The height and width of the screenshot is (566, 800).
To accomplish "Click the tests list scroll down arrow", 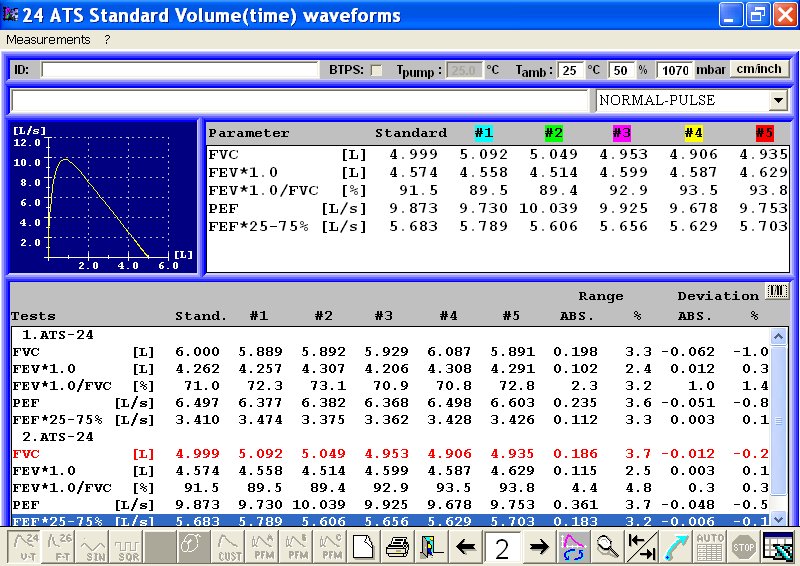I will (778, 519).
